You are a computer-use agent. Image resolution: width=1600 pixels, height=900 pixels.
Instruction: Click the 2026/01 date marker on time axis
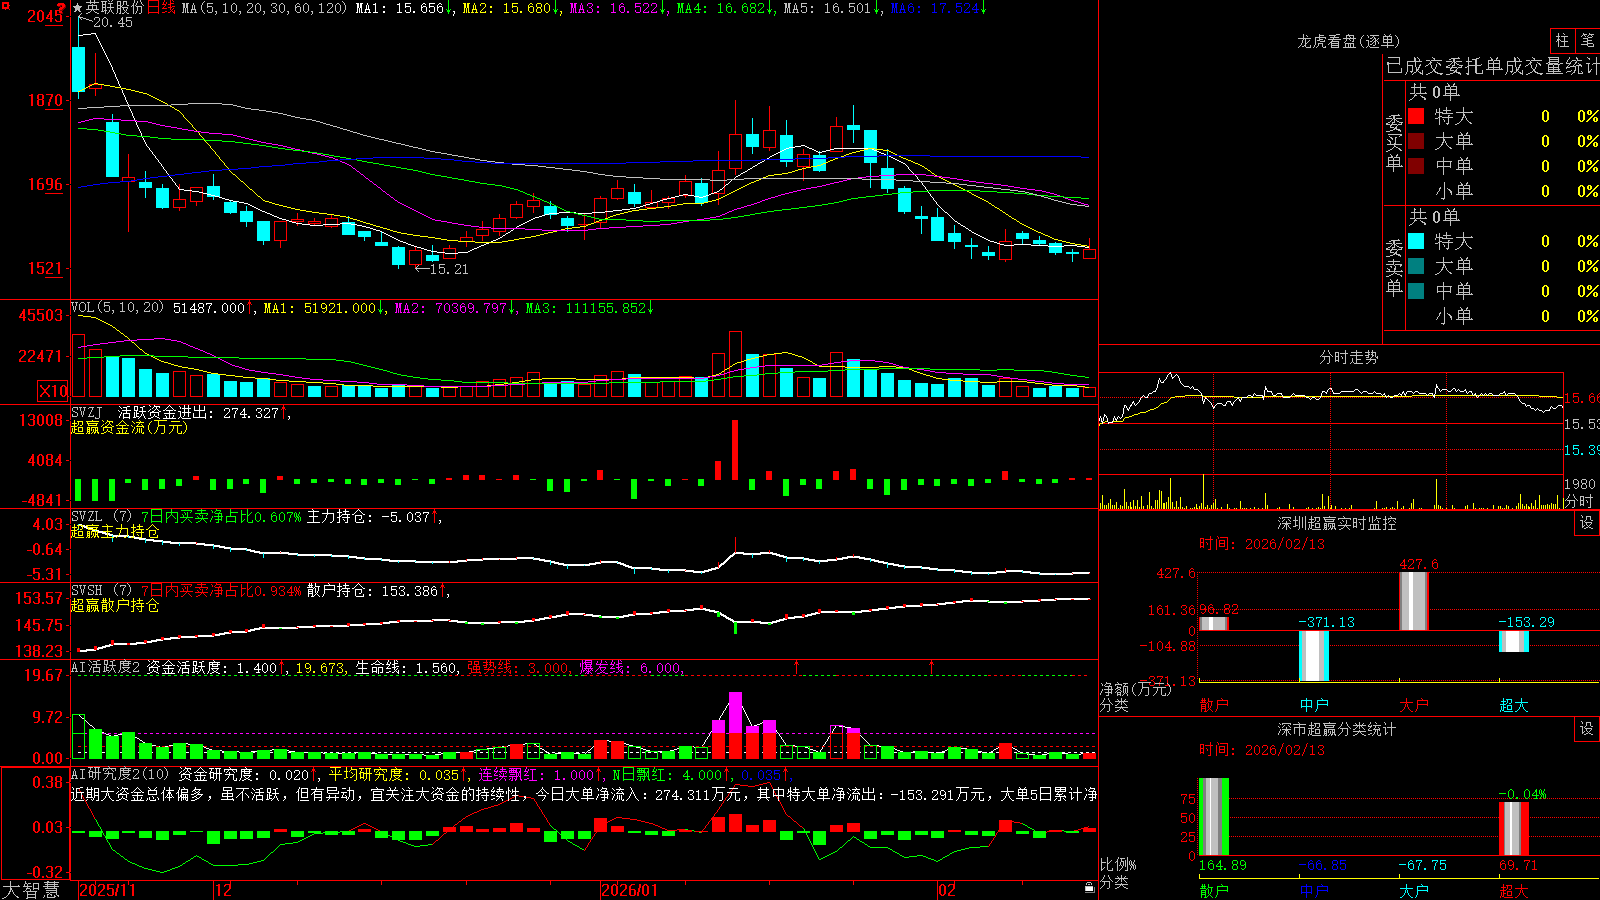630,890
